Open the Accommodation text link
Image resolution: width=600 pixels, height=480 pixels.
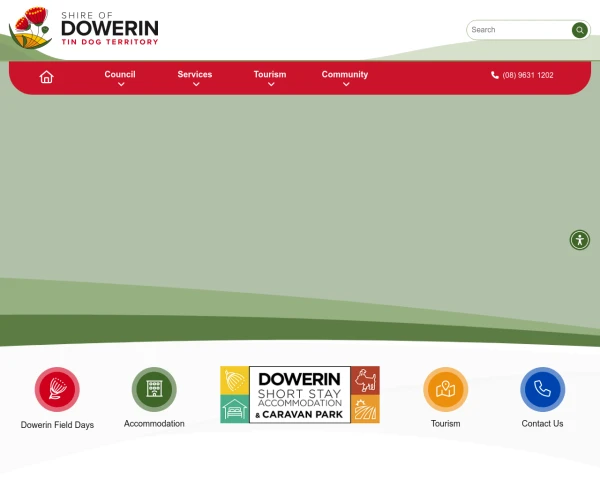coord(154,423)
